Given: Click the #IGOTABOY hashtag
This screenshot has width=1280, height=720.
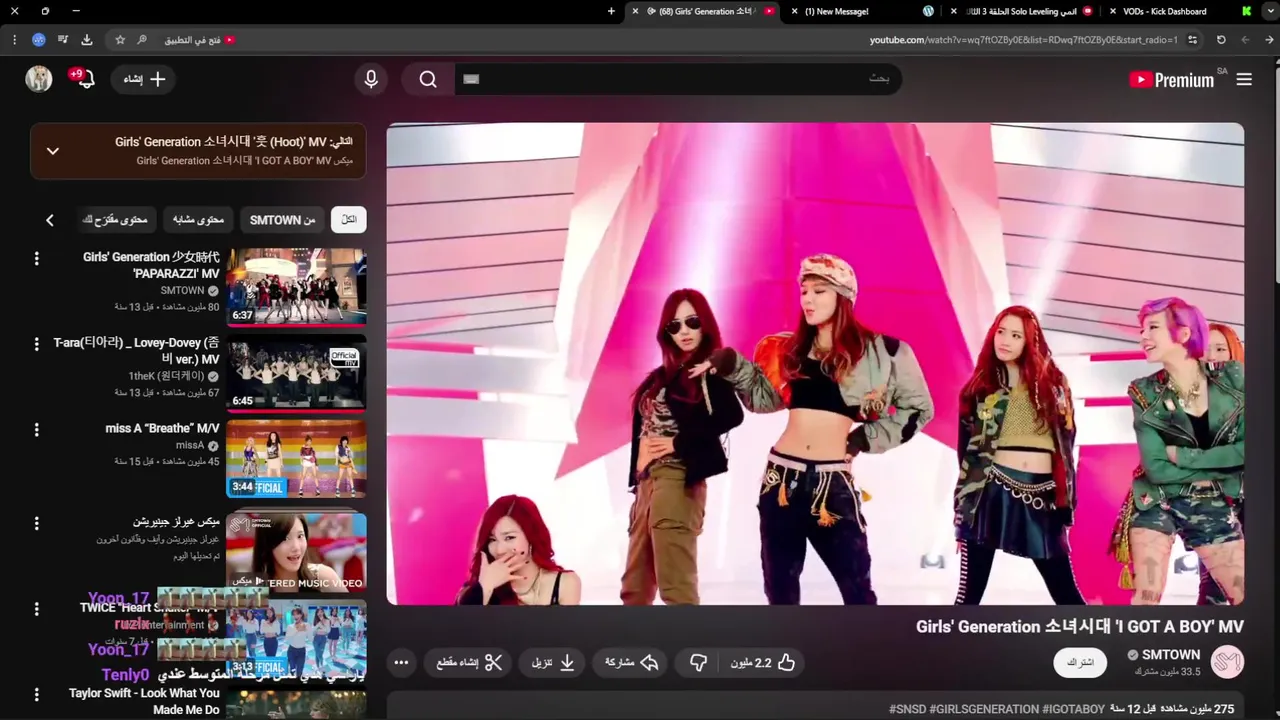Looking at the screenshot, I should coord(1073,709).
